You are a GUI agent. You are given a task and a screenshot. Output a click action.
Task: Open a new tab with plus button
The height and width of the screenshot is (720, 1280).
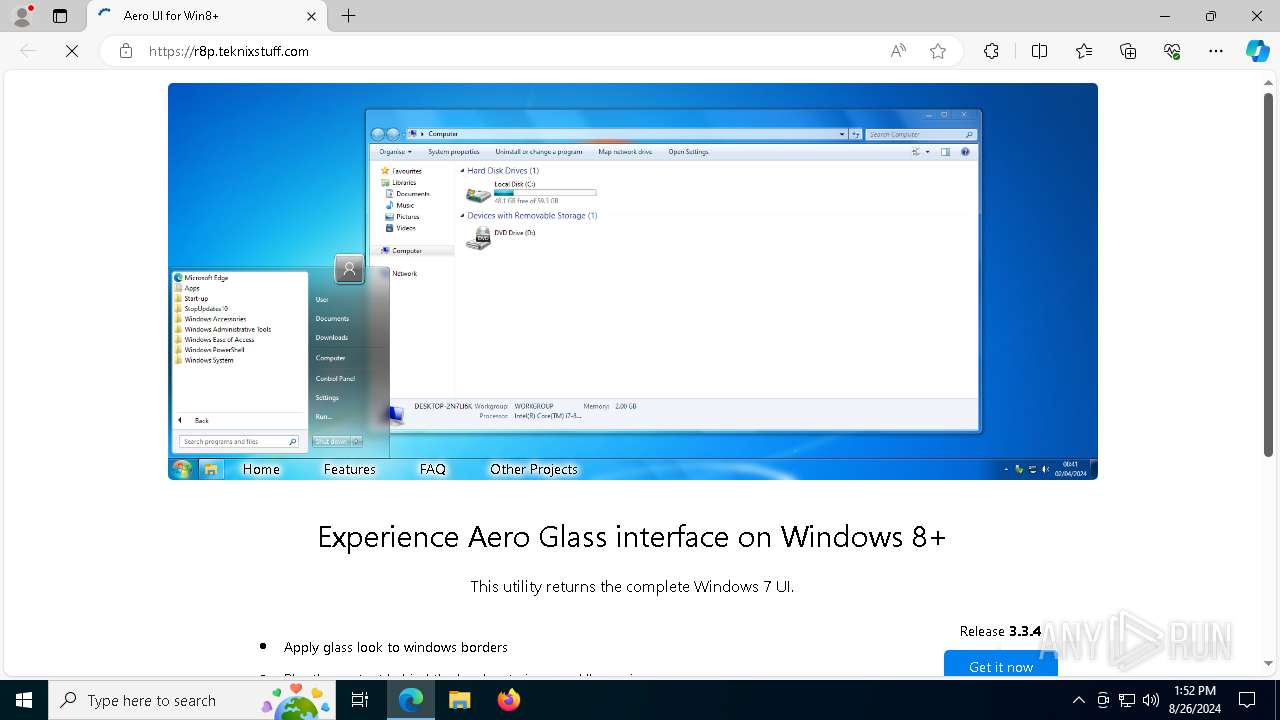coord(348,16)
